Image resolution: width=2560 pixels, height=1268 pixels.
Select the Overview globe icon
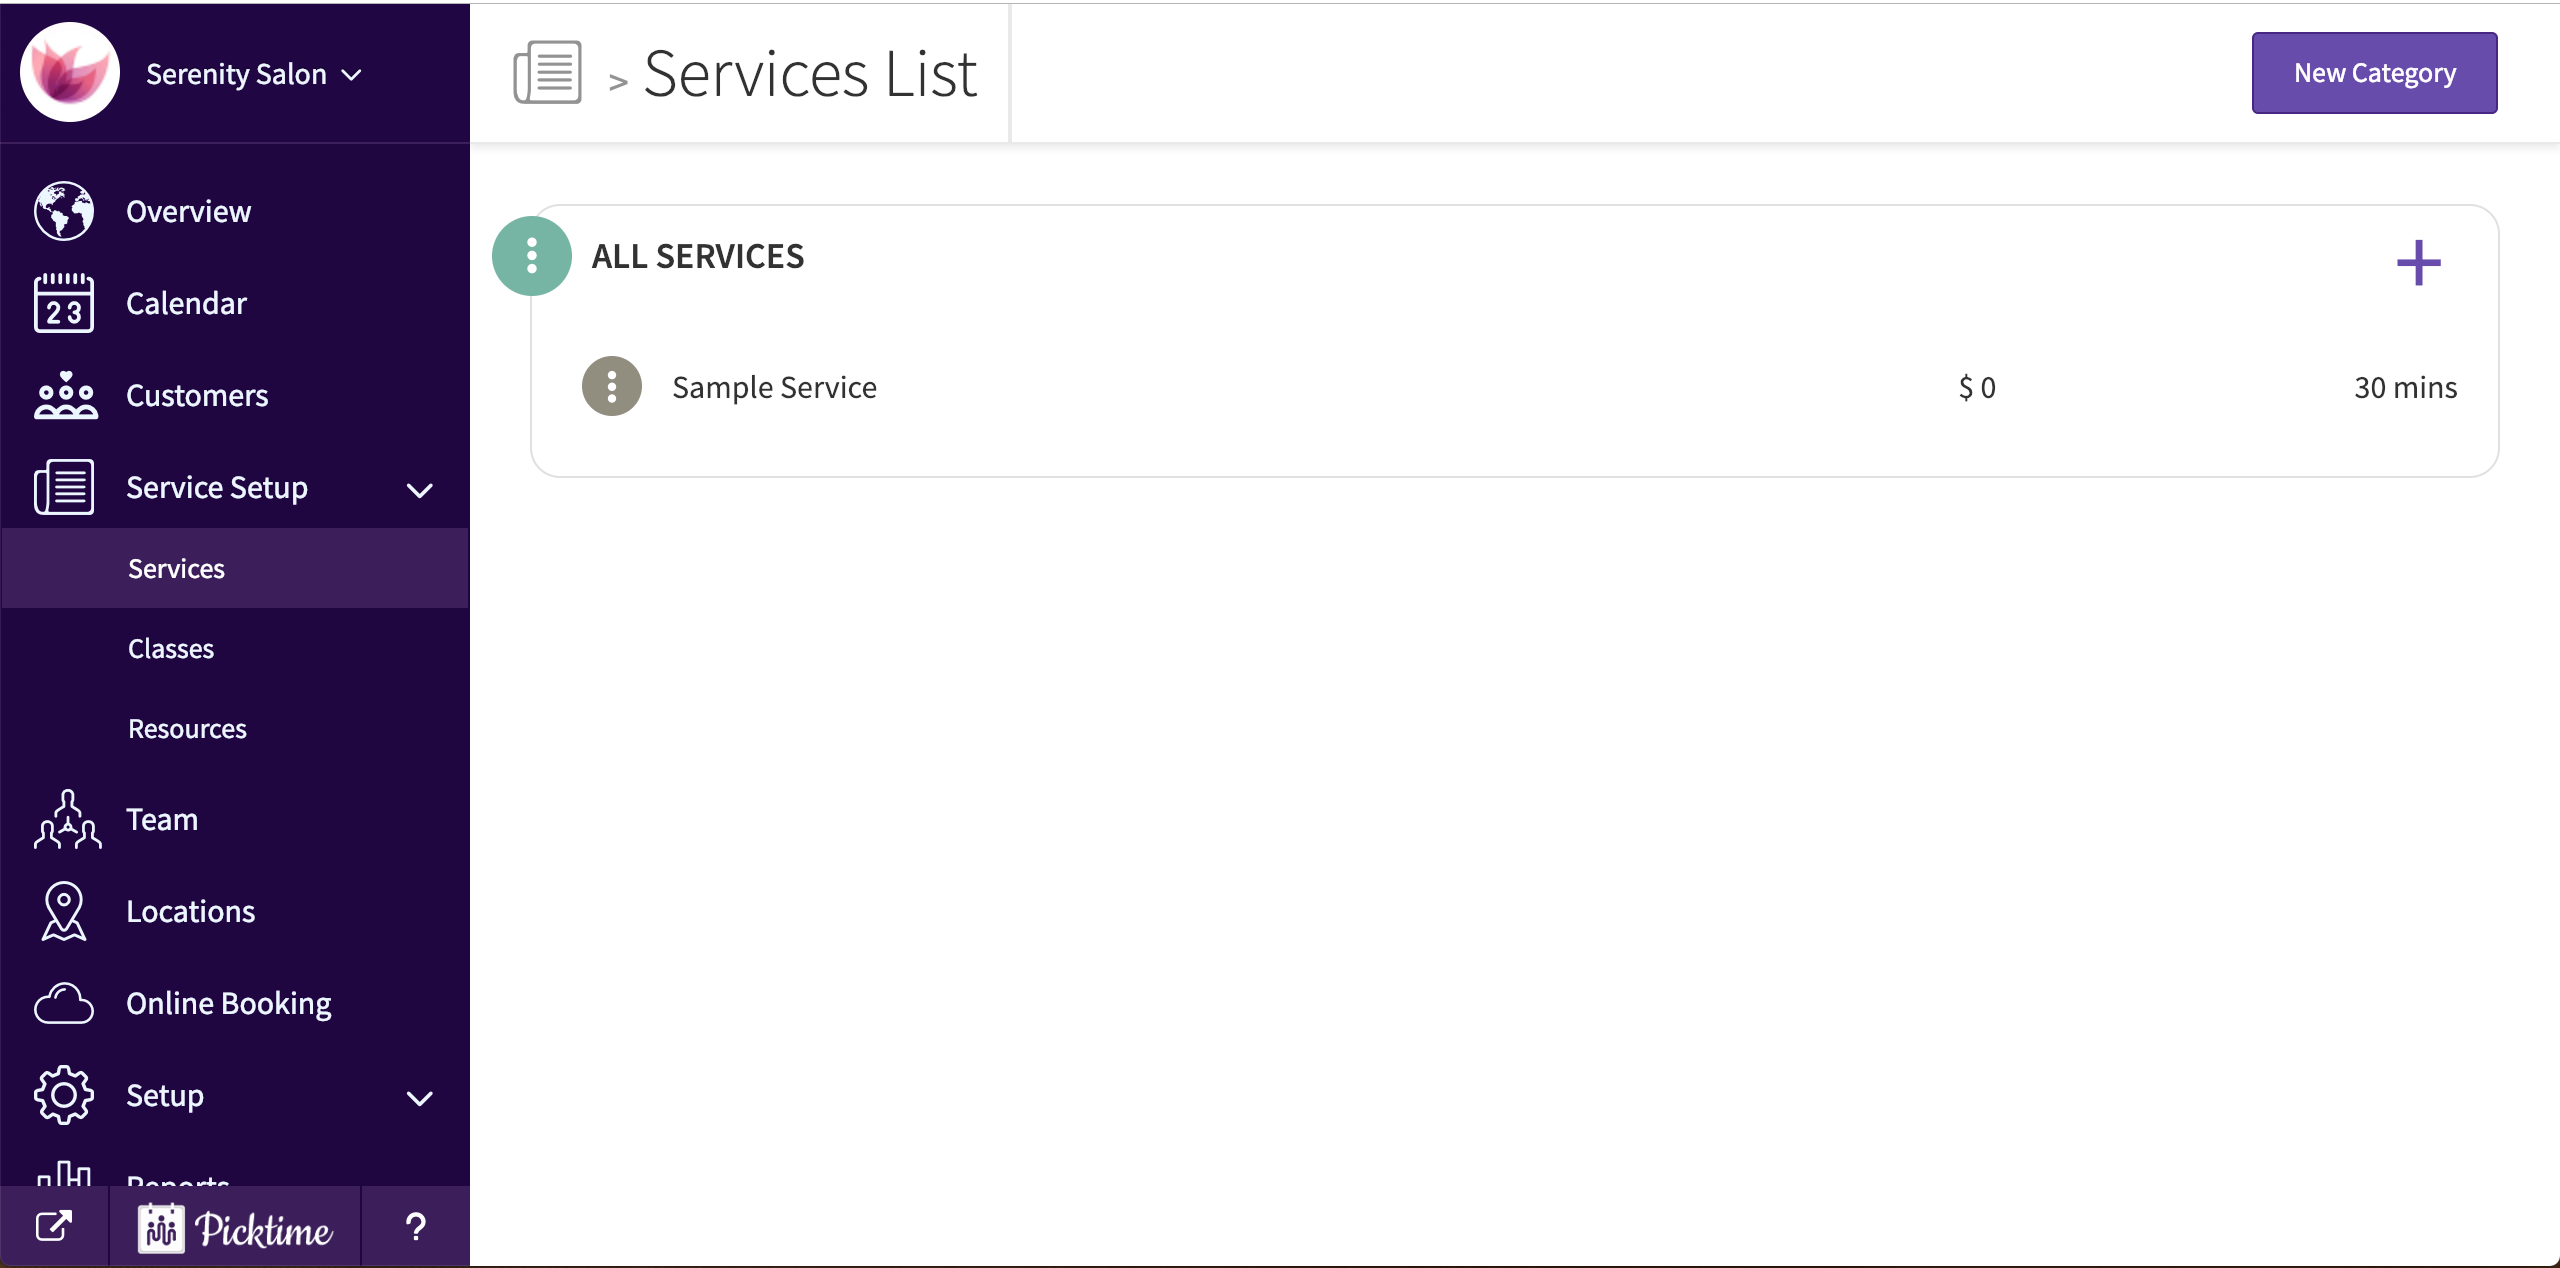point(63,211)
